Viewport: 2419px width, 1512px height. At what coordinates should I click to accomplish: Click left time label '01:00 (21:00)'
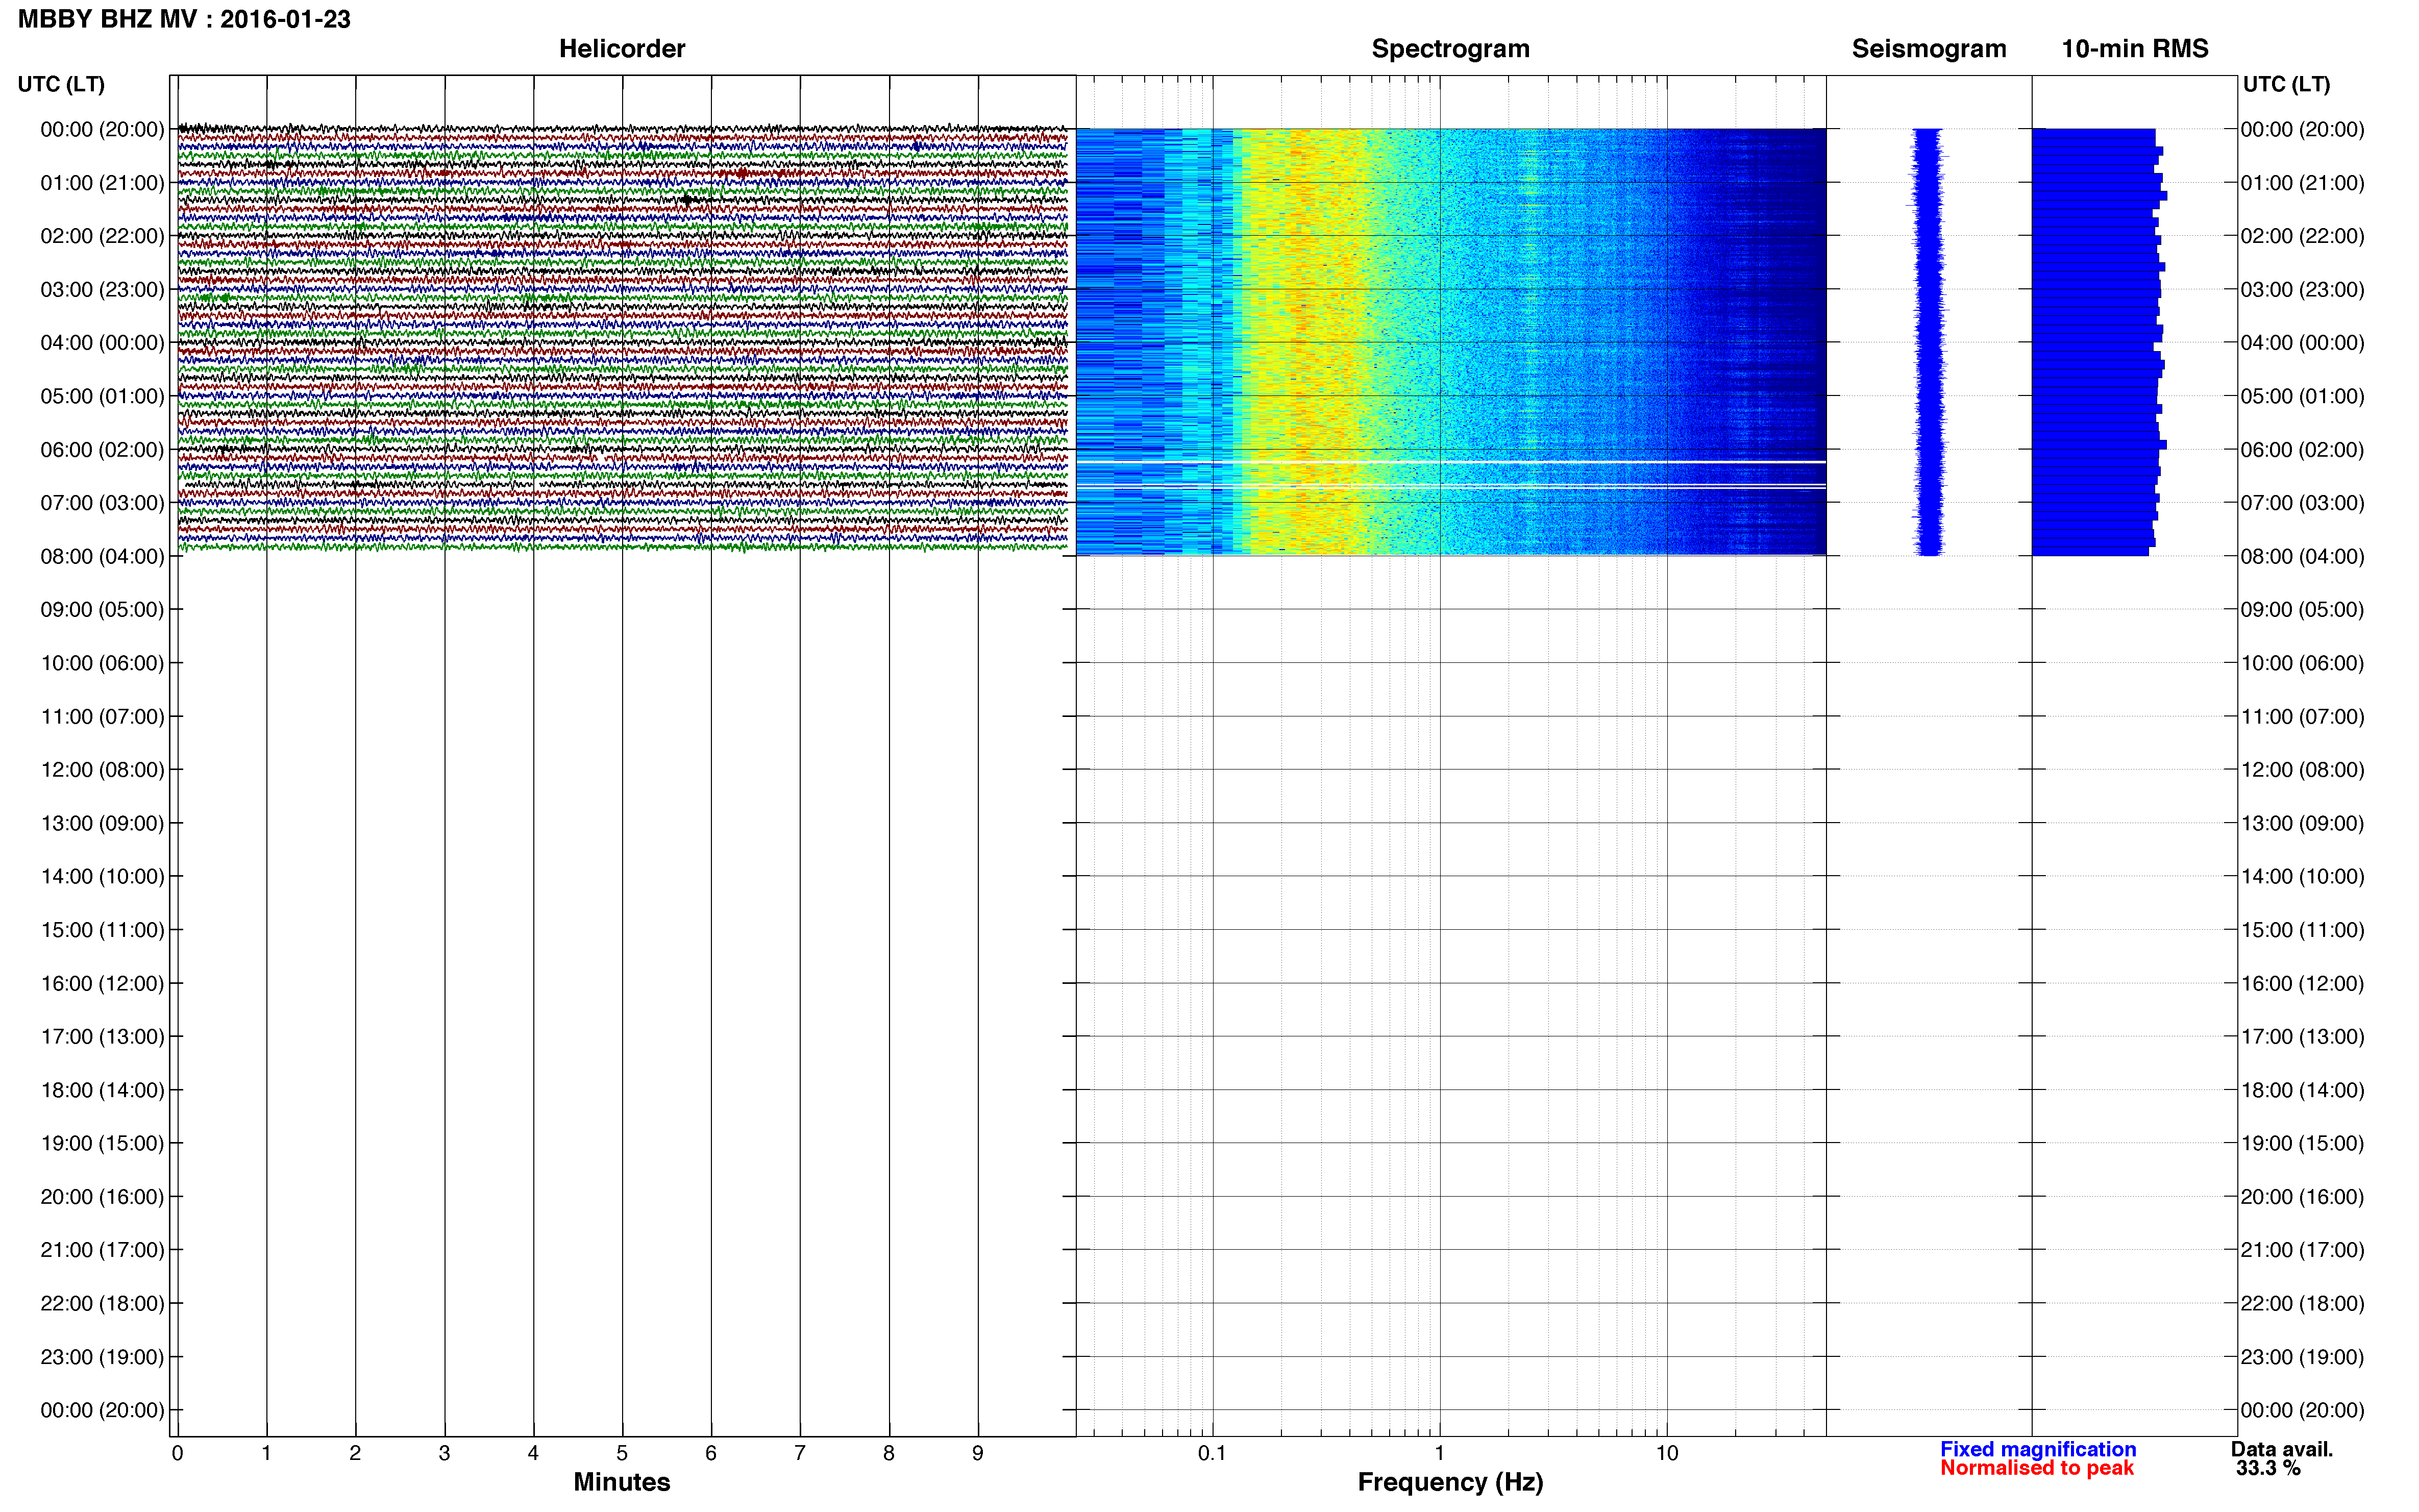pos(102,183)
